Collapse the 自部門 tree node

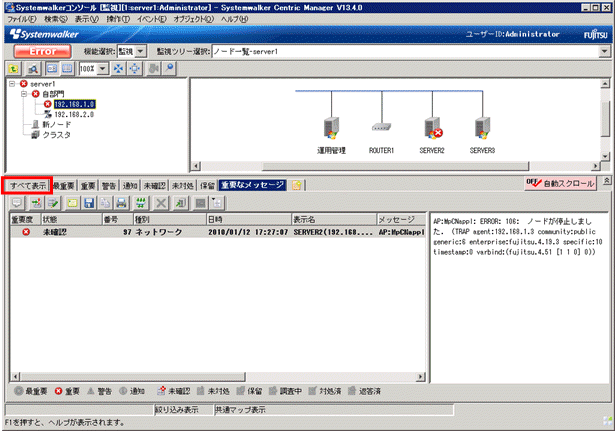(x=24, y=94)
